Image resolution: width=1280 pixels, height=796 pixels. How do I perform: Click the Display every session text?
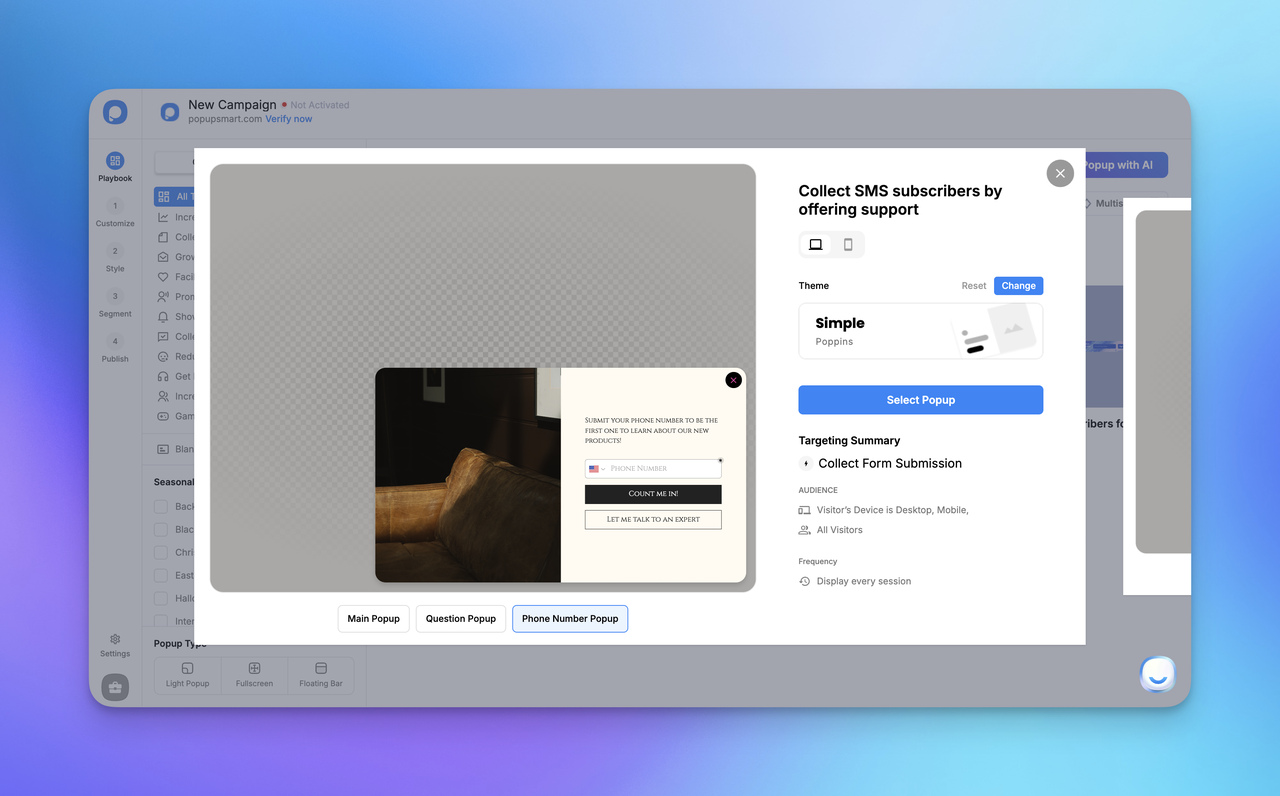tap(864, 581)
